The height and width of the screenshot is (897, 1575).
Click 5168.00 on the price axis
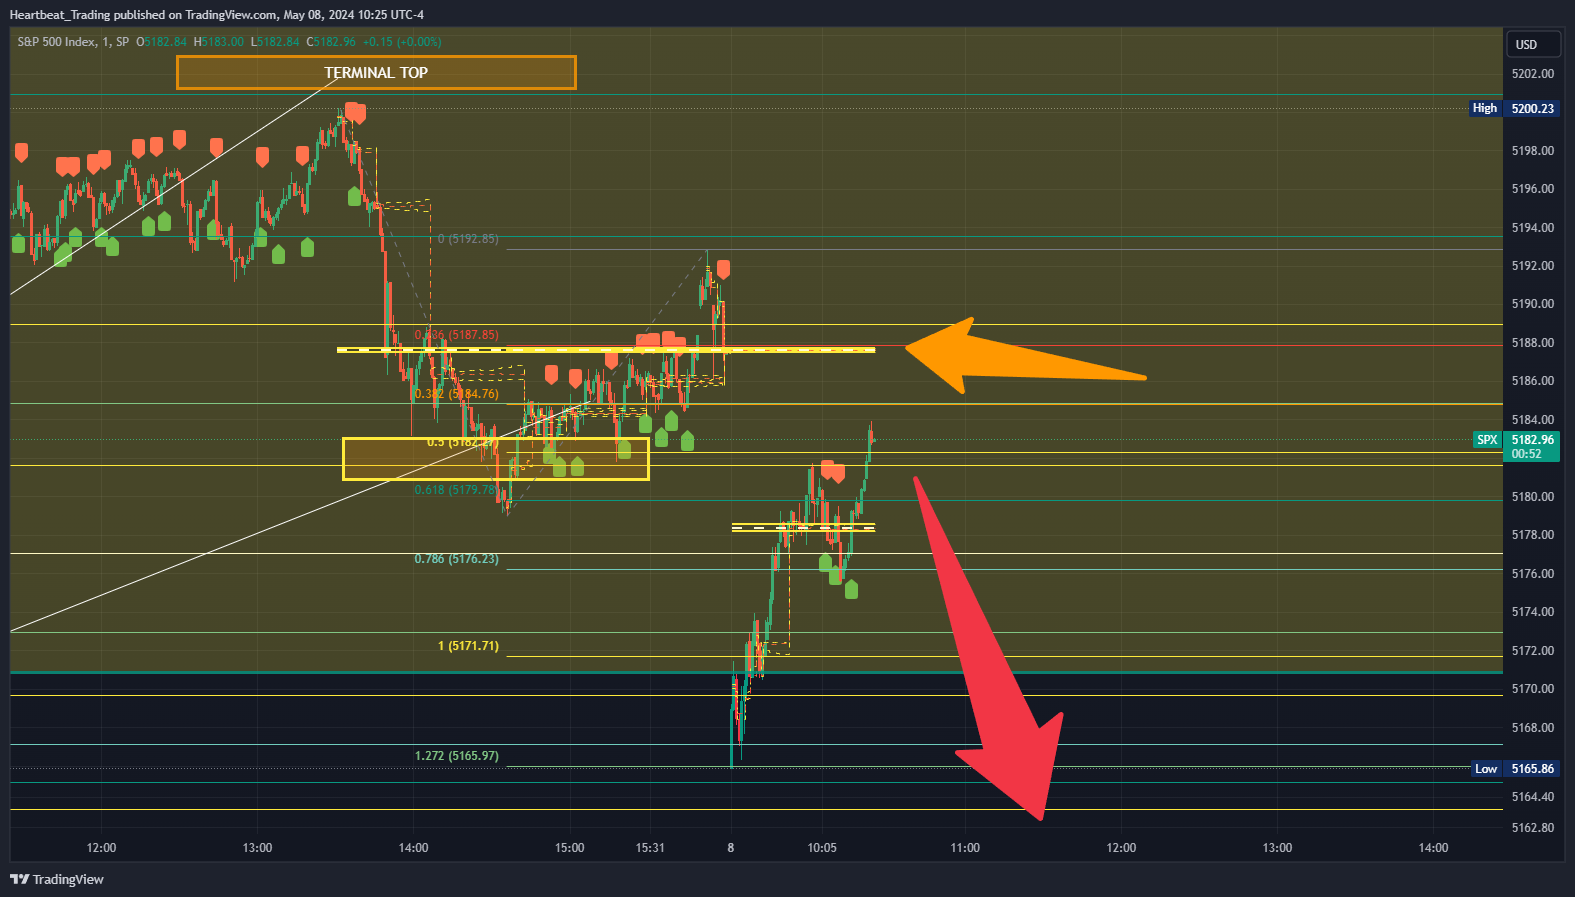tap(1533, 728)
